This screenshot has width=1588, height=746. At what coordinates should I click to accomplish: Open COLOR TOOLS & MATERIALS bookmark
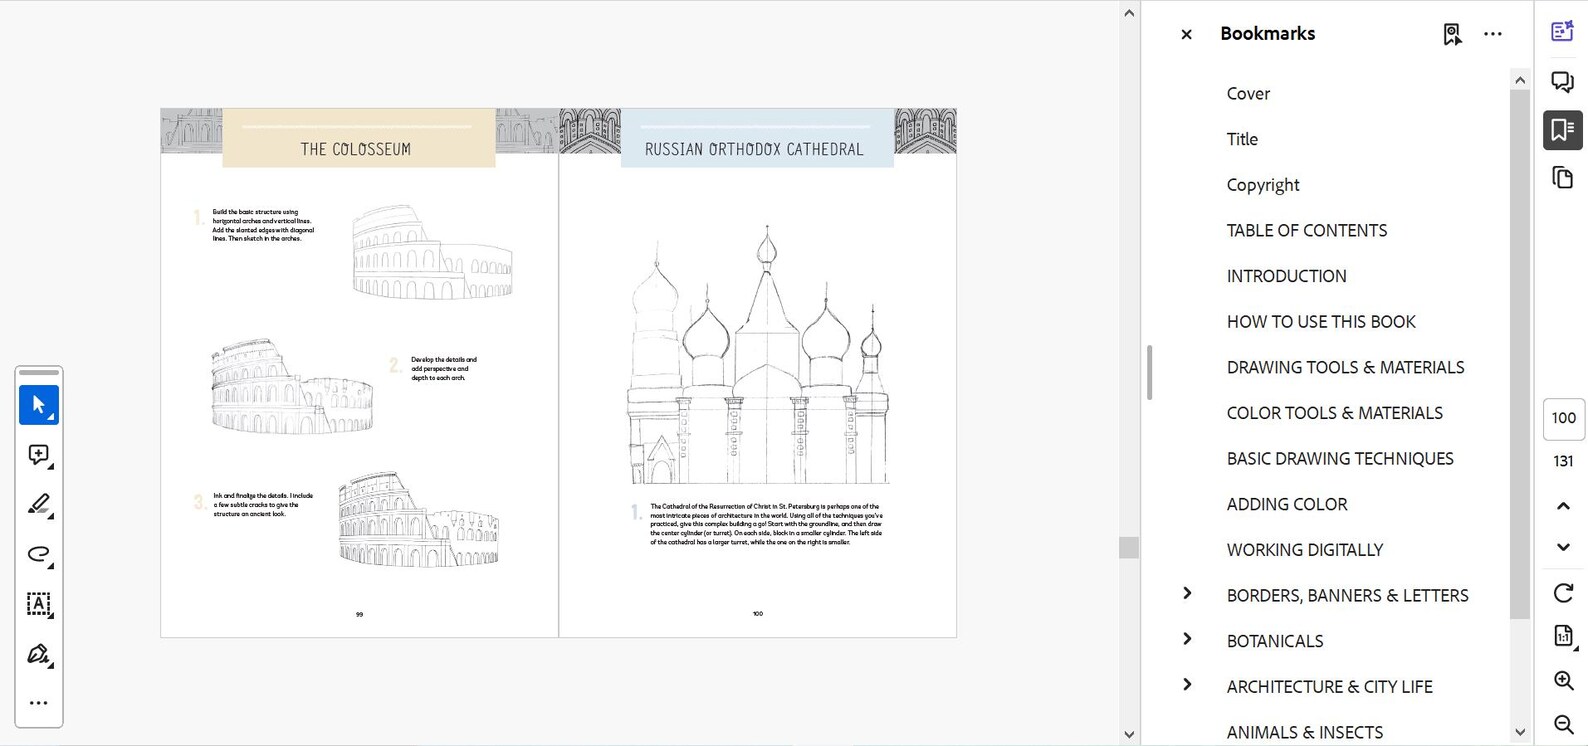pos(1335,413)
